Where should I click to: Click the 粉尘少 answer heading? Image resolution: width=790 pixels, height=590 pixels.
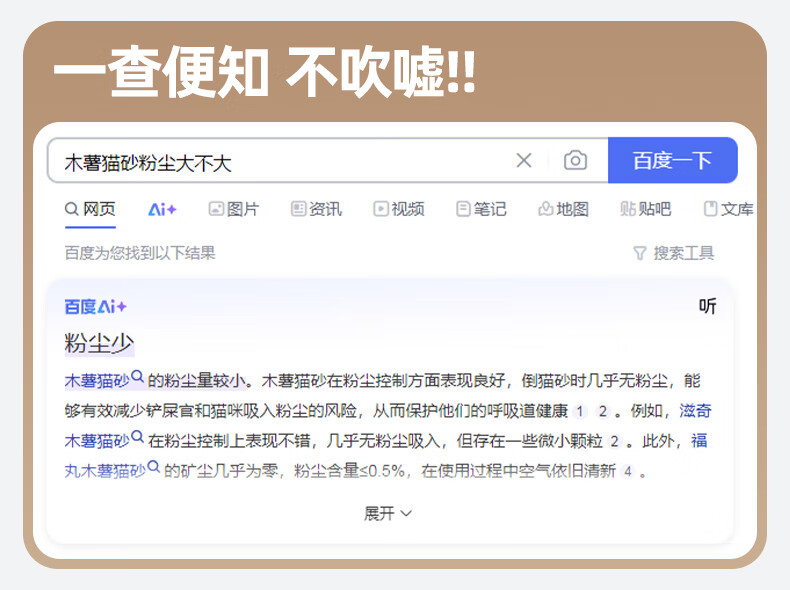99,344
